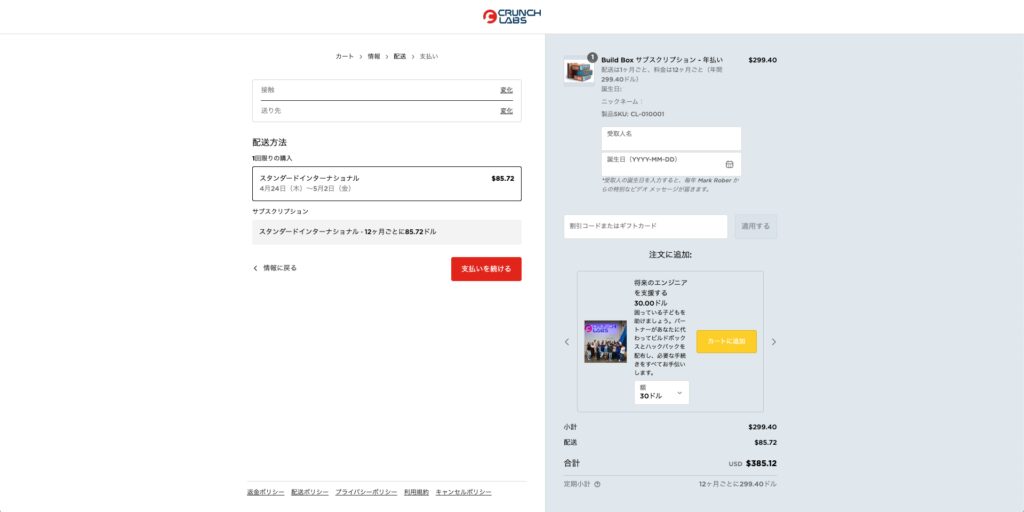Image resolution: width=1024 pixels, height=512 pixels.
Task: Open 返金ポリシー footer link
Action: [x=265, y=492]
